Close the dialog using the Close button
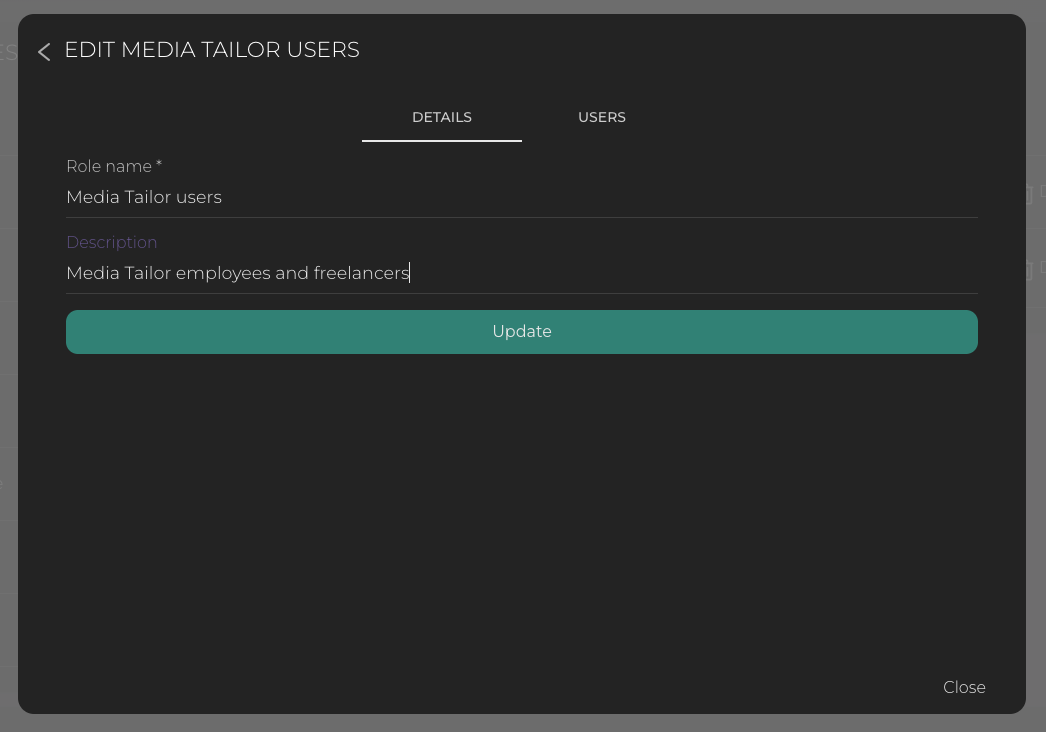The image size is (1046, 732). click(963, 687)
